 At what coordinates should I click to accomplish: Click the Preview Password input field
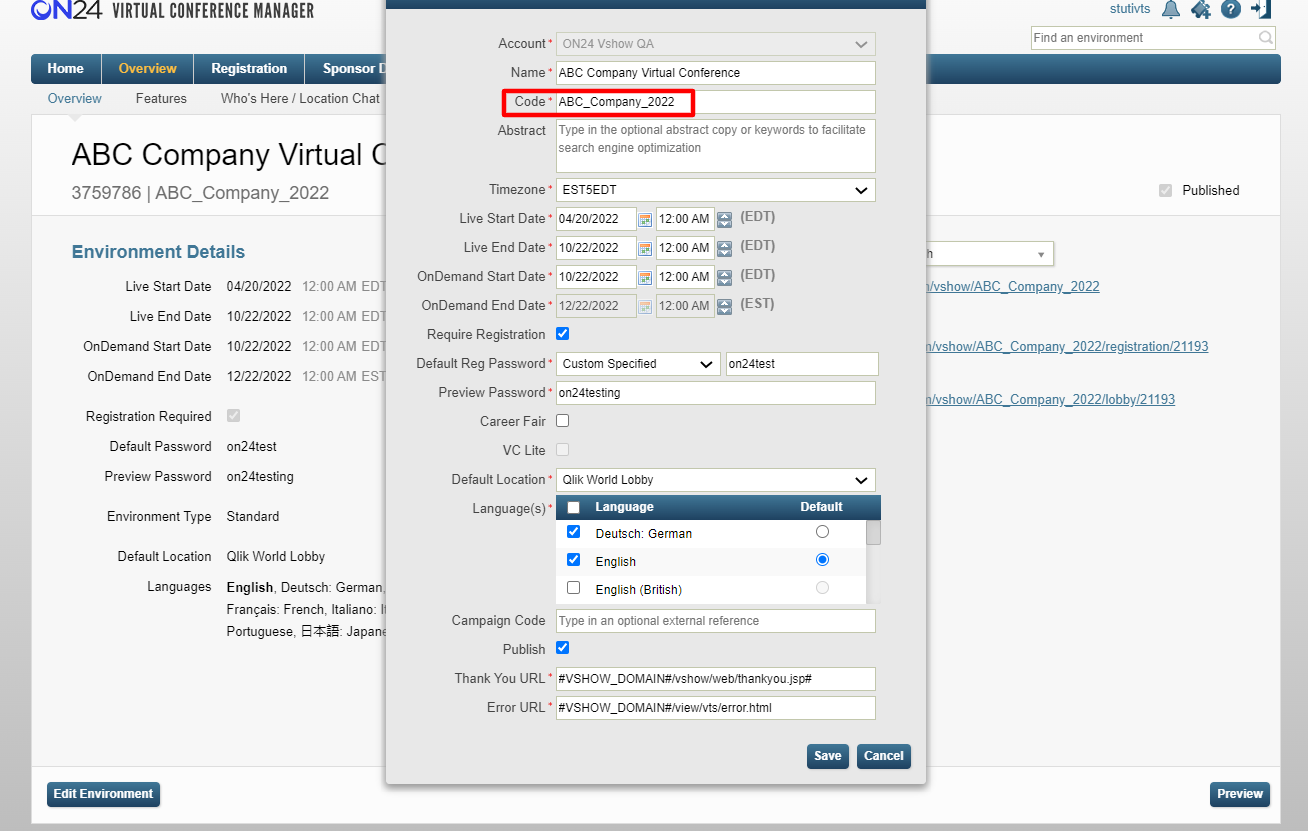(716, 393)
